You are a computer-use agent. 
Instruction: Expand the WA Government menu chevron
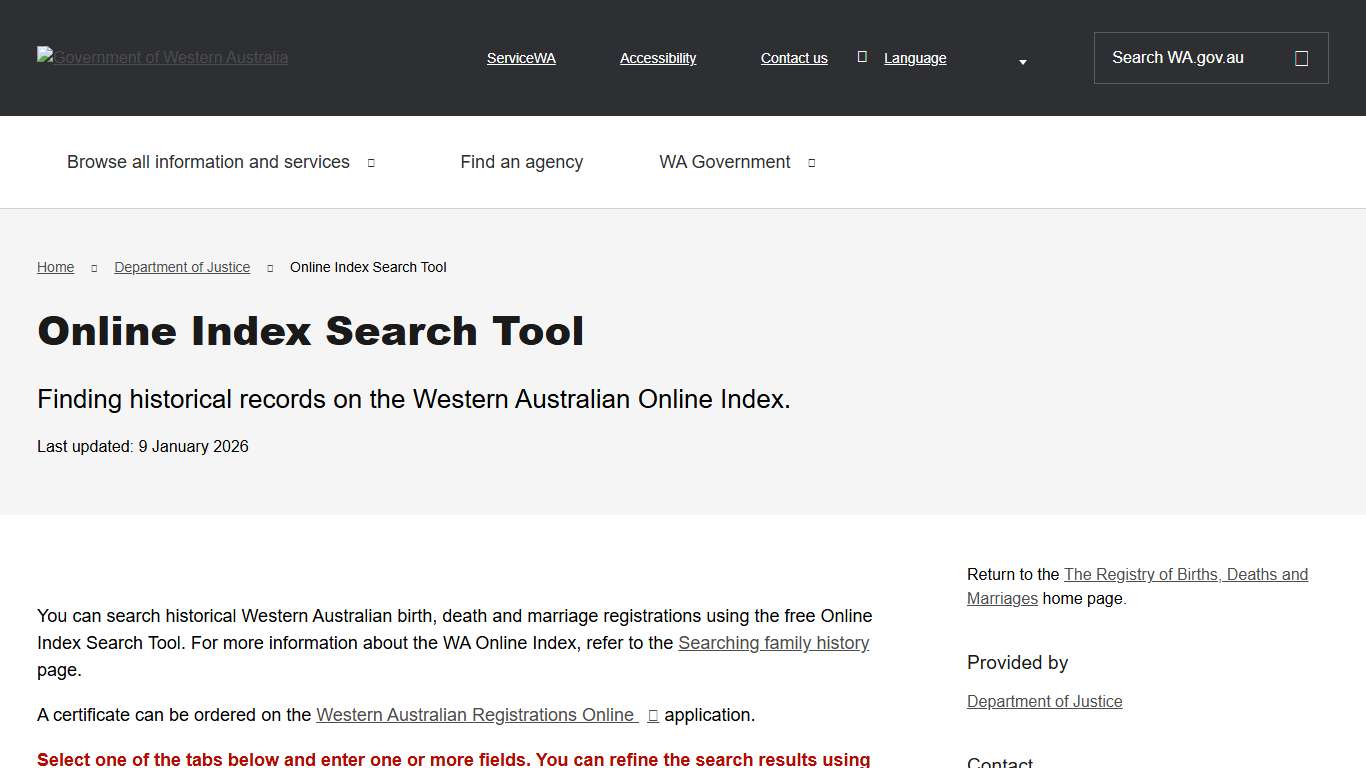coord(810,162)
